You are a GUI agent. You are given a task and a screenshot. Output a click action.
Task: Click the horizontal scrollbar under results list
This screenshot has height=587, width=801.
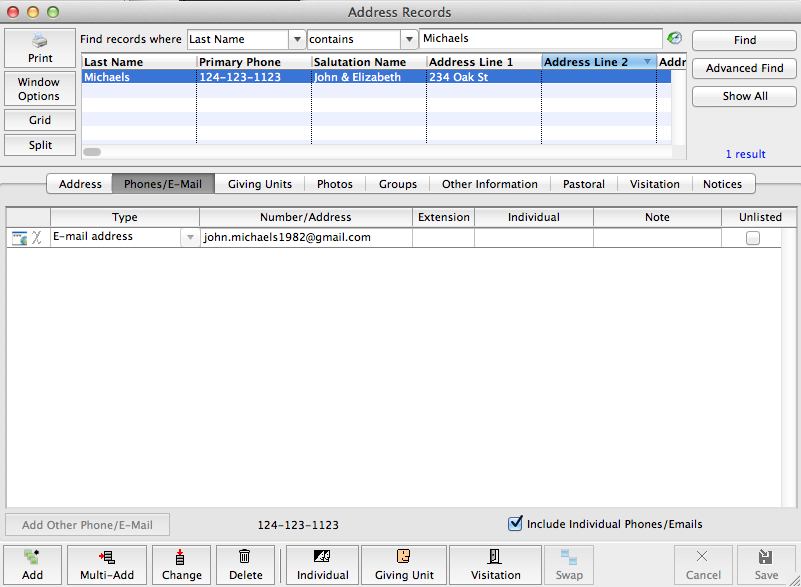click(x=92, y=152)
